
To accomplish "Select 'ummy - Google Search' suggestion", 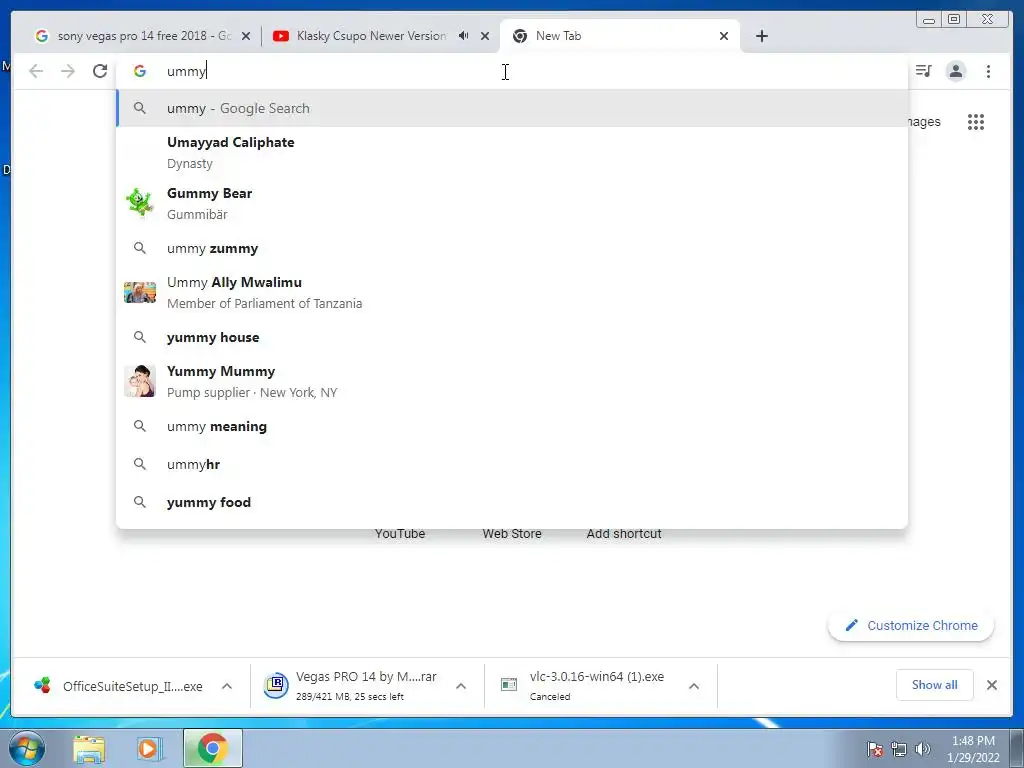I will [512, 108].
